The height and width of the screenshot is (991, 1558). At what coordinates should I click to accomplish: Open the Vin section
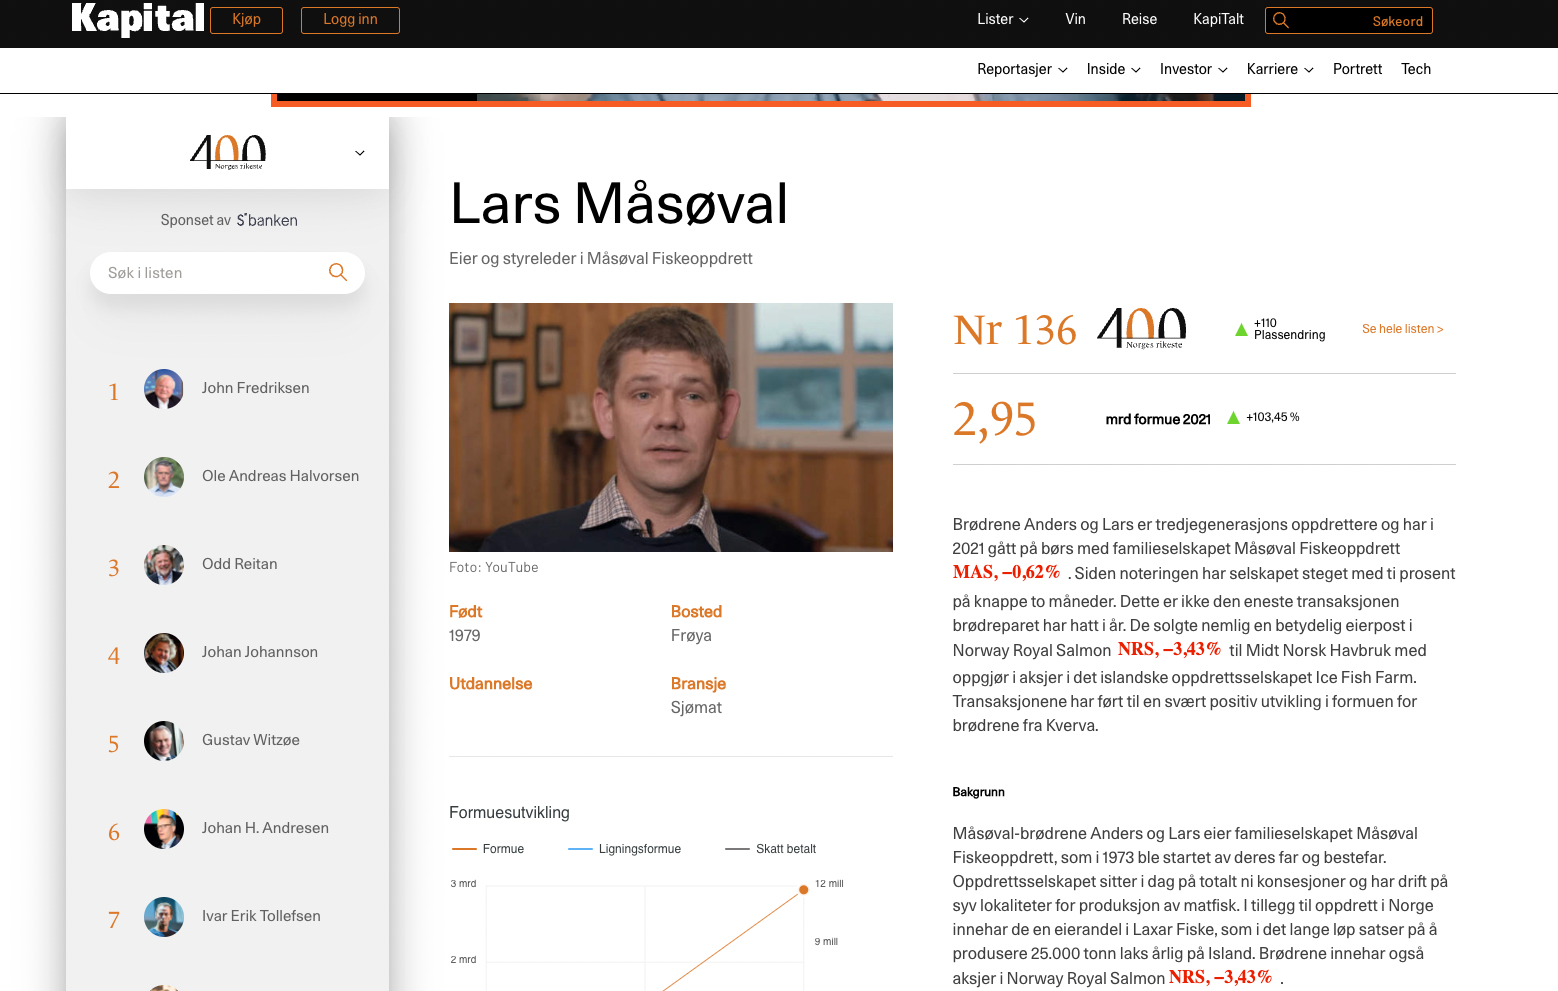tap(1075, 19)
